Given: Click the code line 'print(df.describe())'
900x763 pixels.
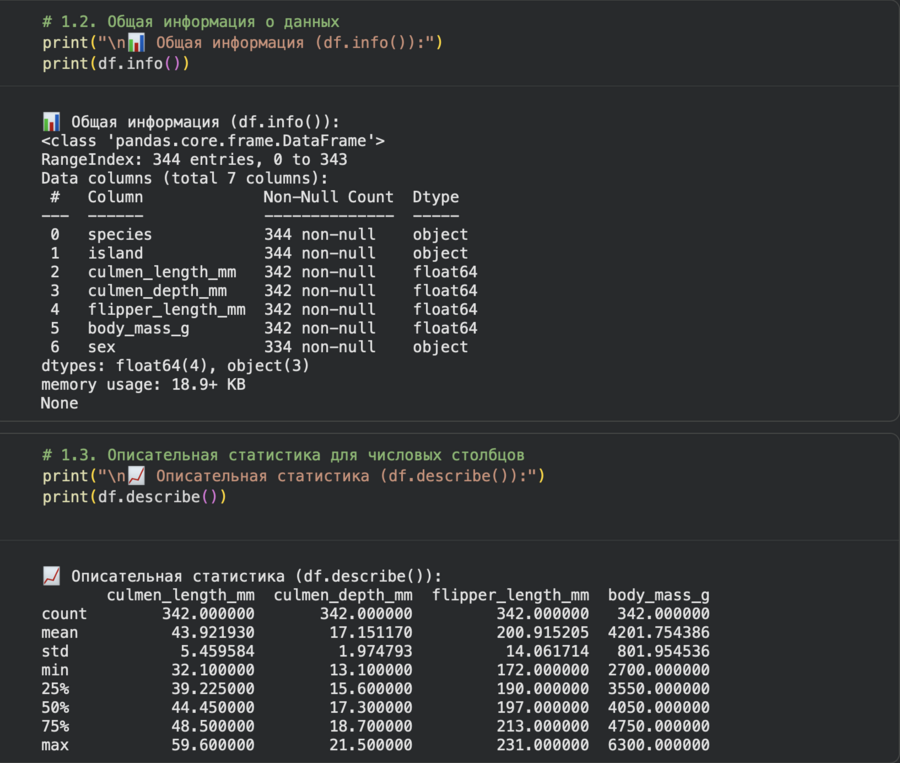Looking at the screenshot, I should pos(134,497).
